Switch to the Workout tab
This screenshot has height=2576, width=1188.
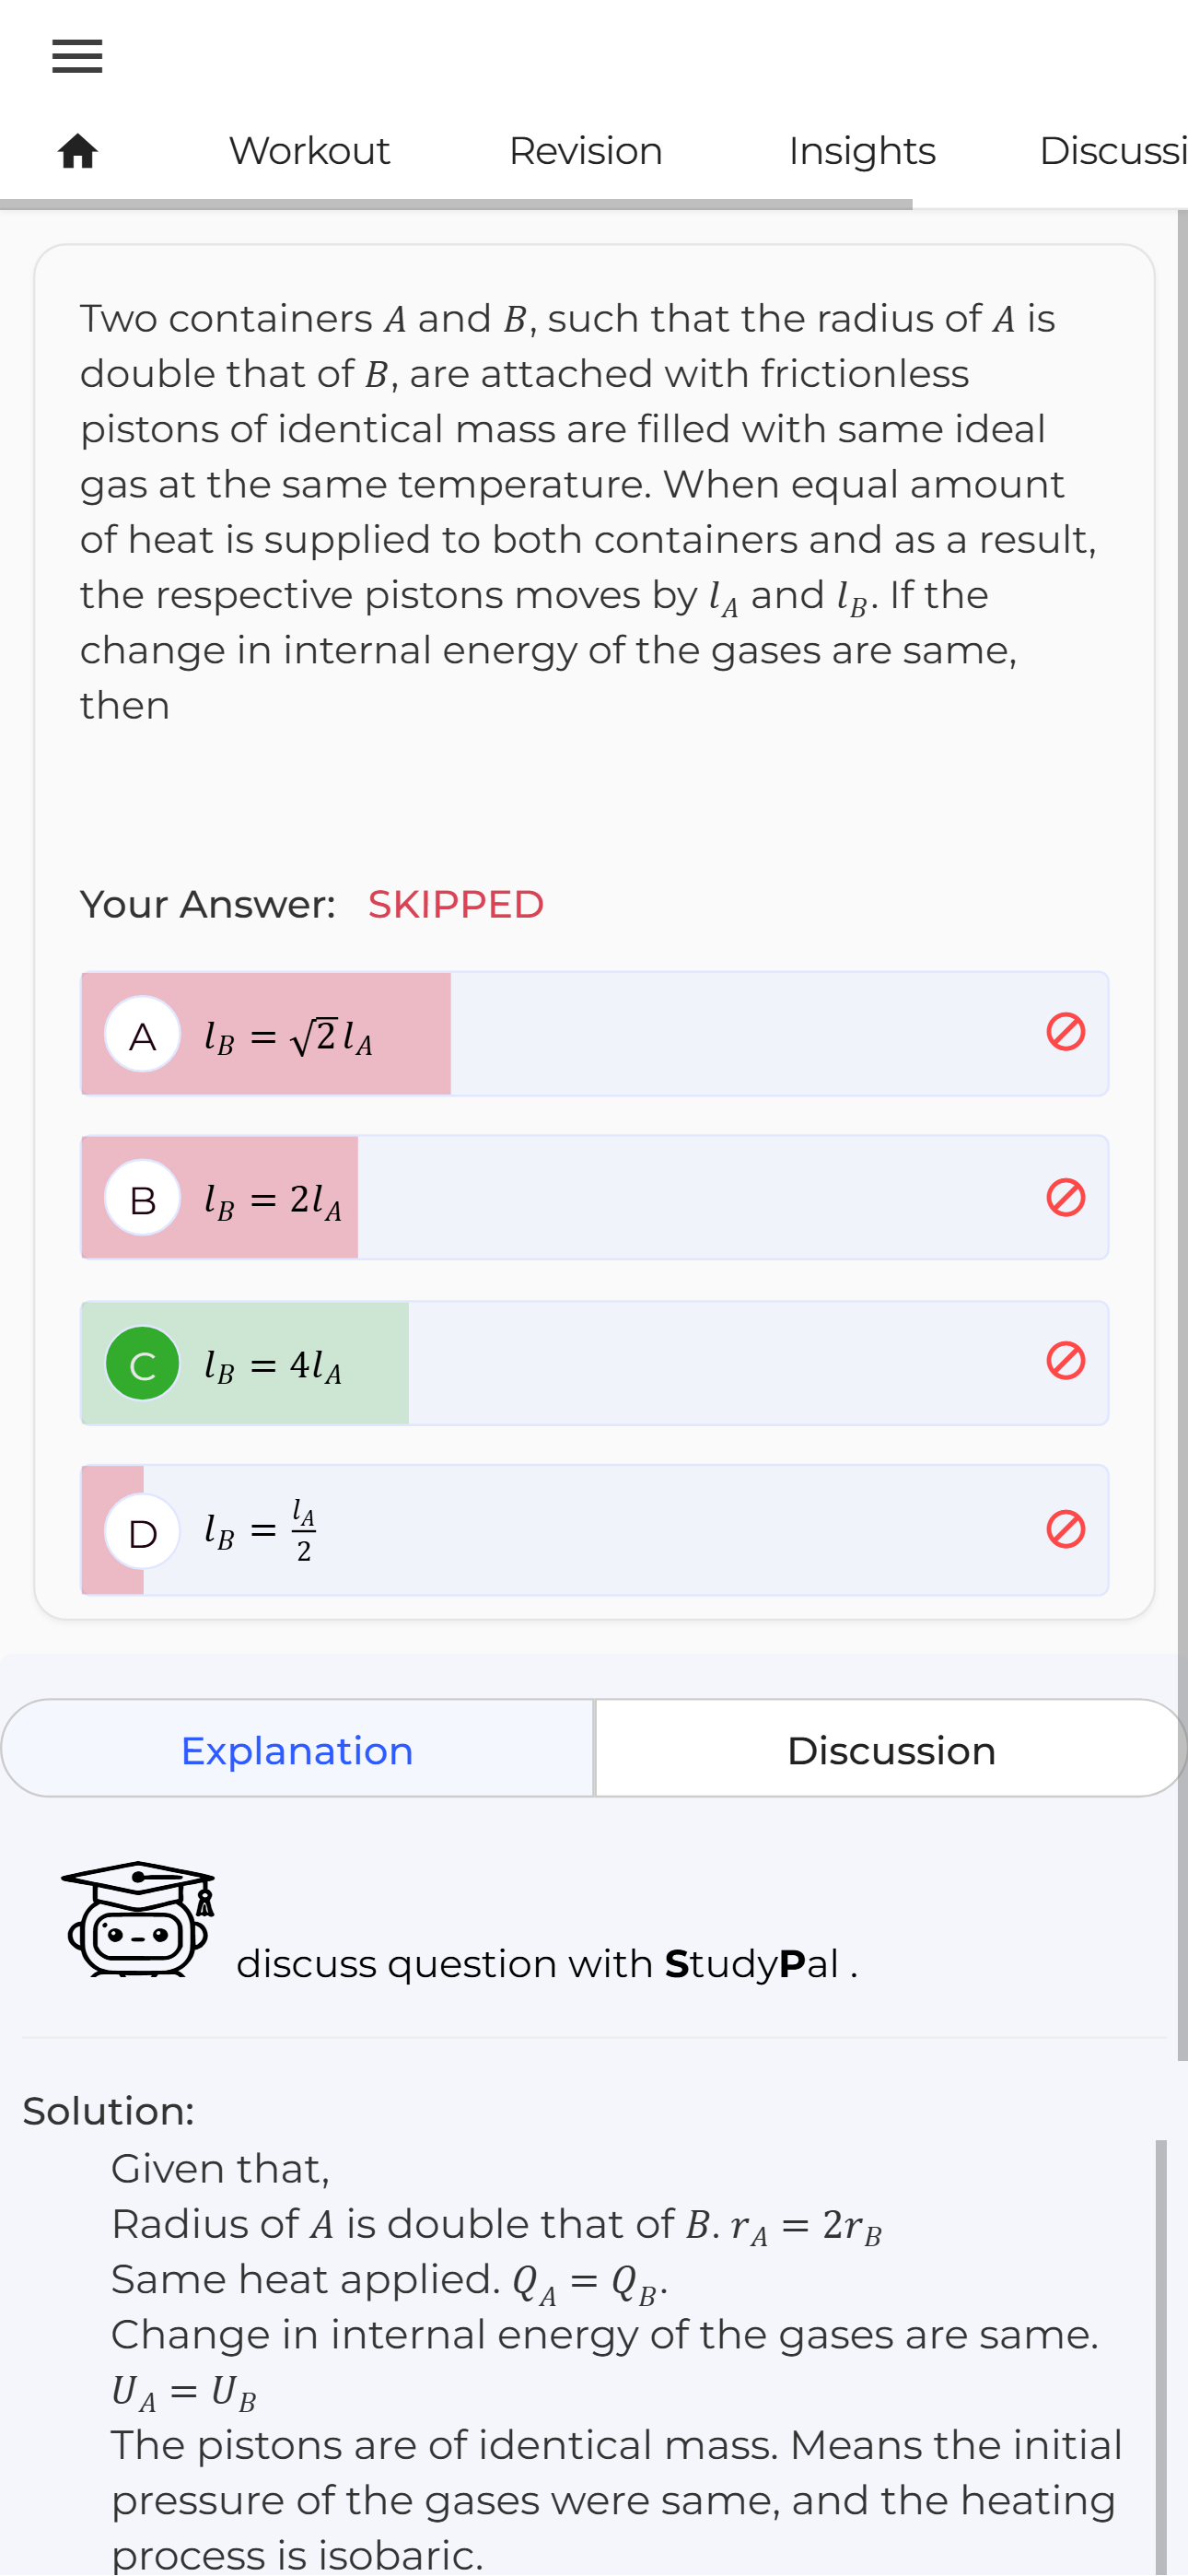click(309, 152)
